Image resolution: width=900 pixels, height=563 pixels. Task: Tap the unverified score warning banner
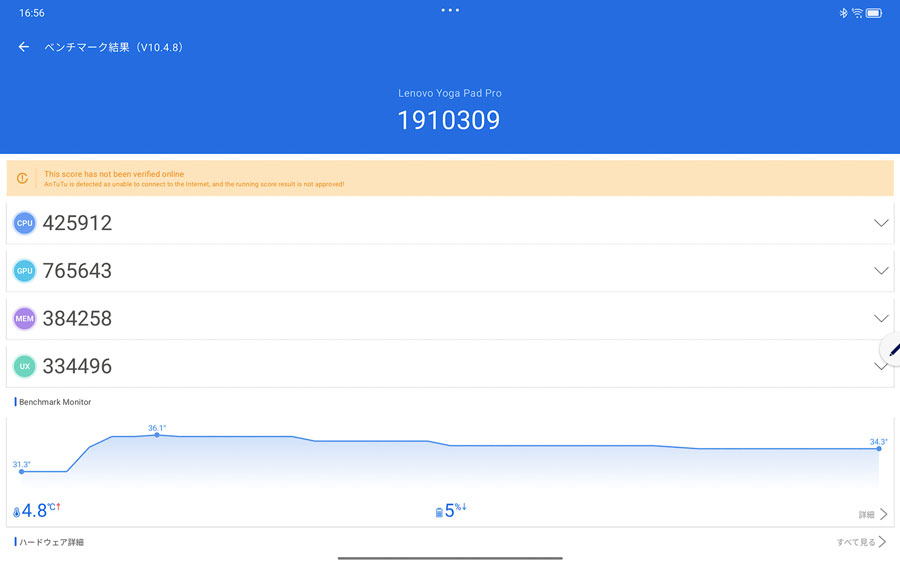tap(450, 178)
